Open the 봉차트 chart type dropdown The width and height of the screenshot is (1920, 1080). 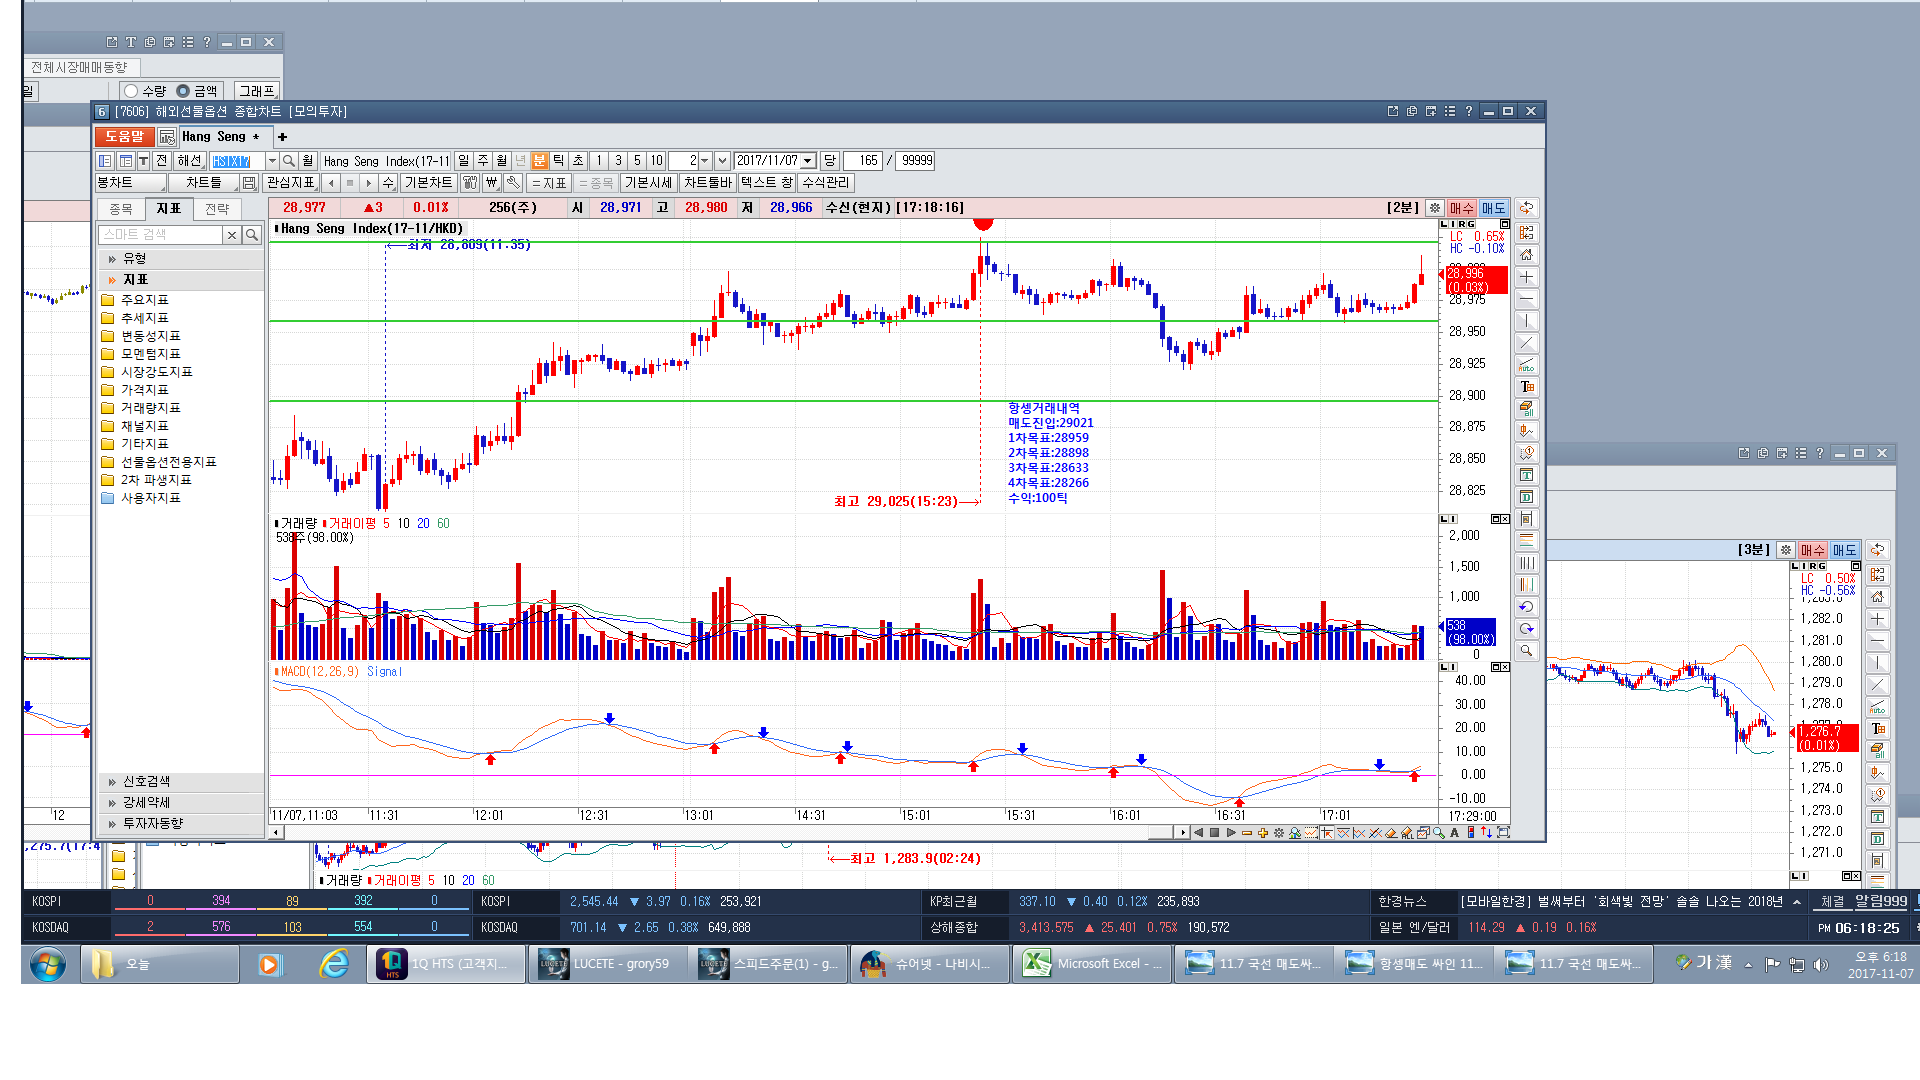pyautogui.click(x=131, y=183)
